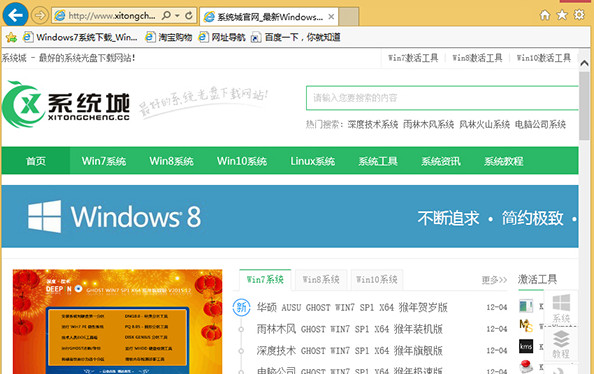
Task: Click the add-to-favorites bar star icon
Action: (x=11, y=37)
